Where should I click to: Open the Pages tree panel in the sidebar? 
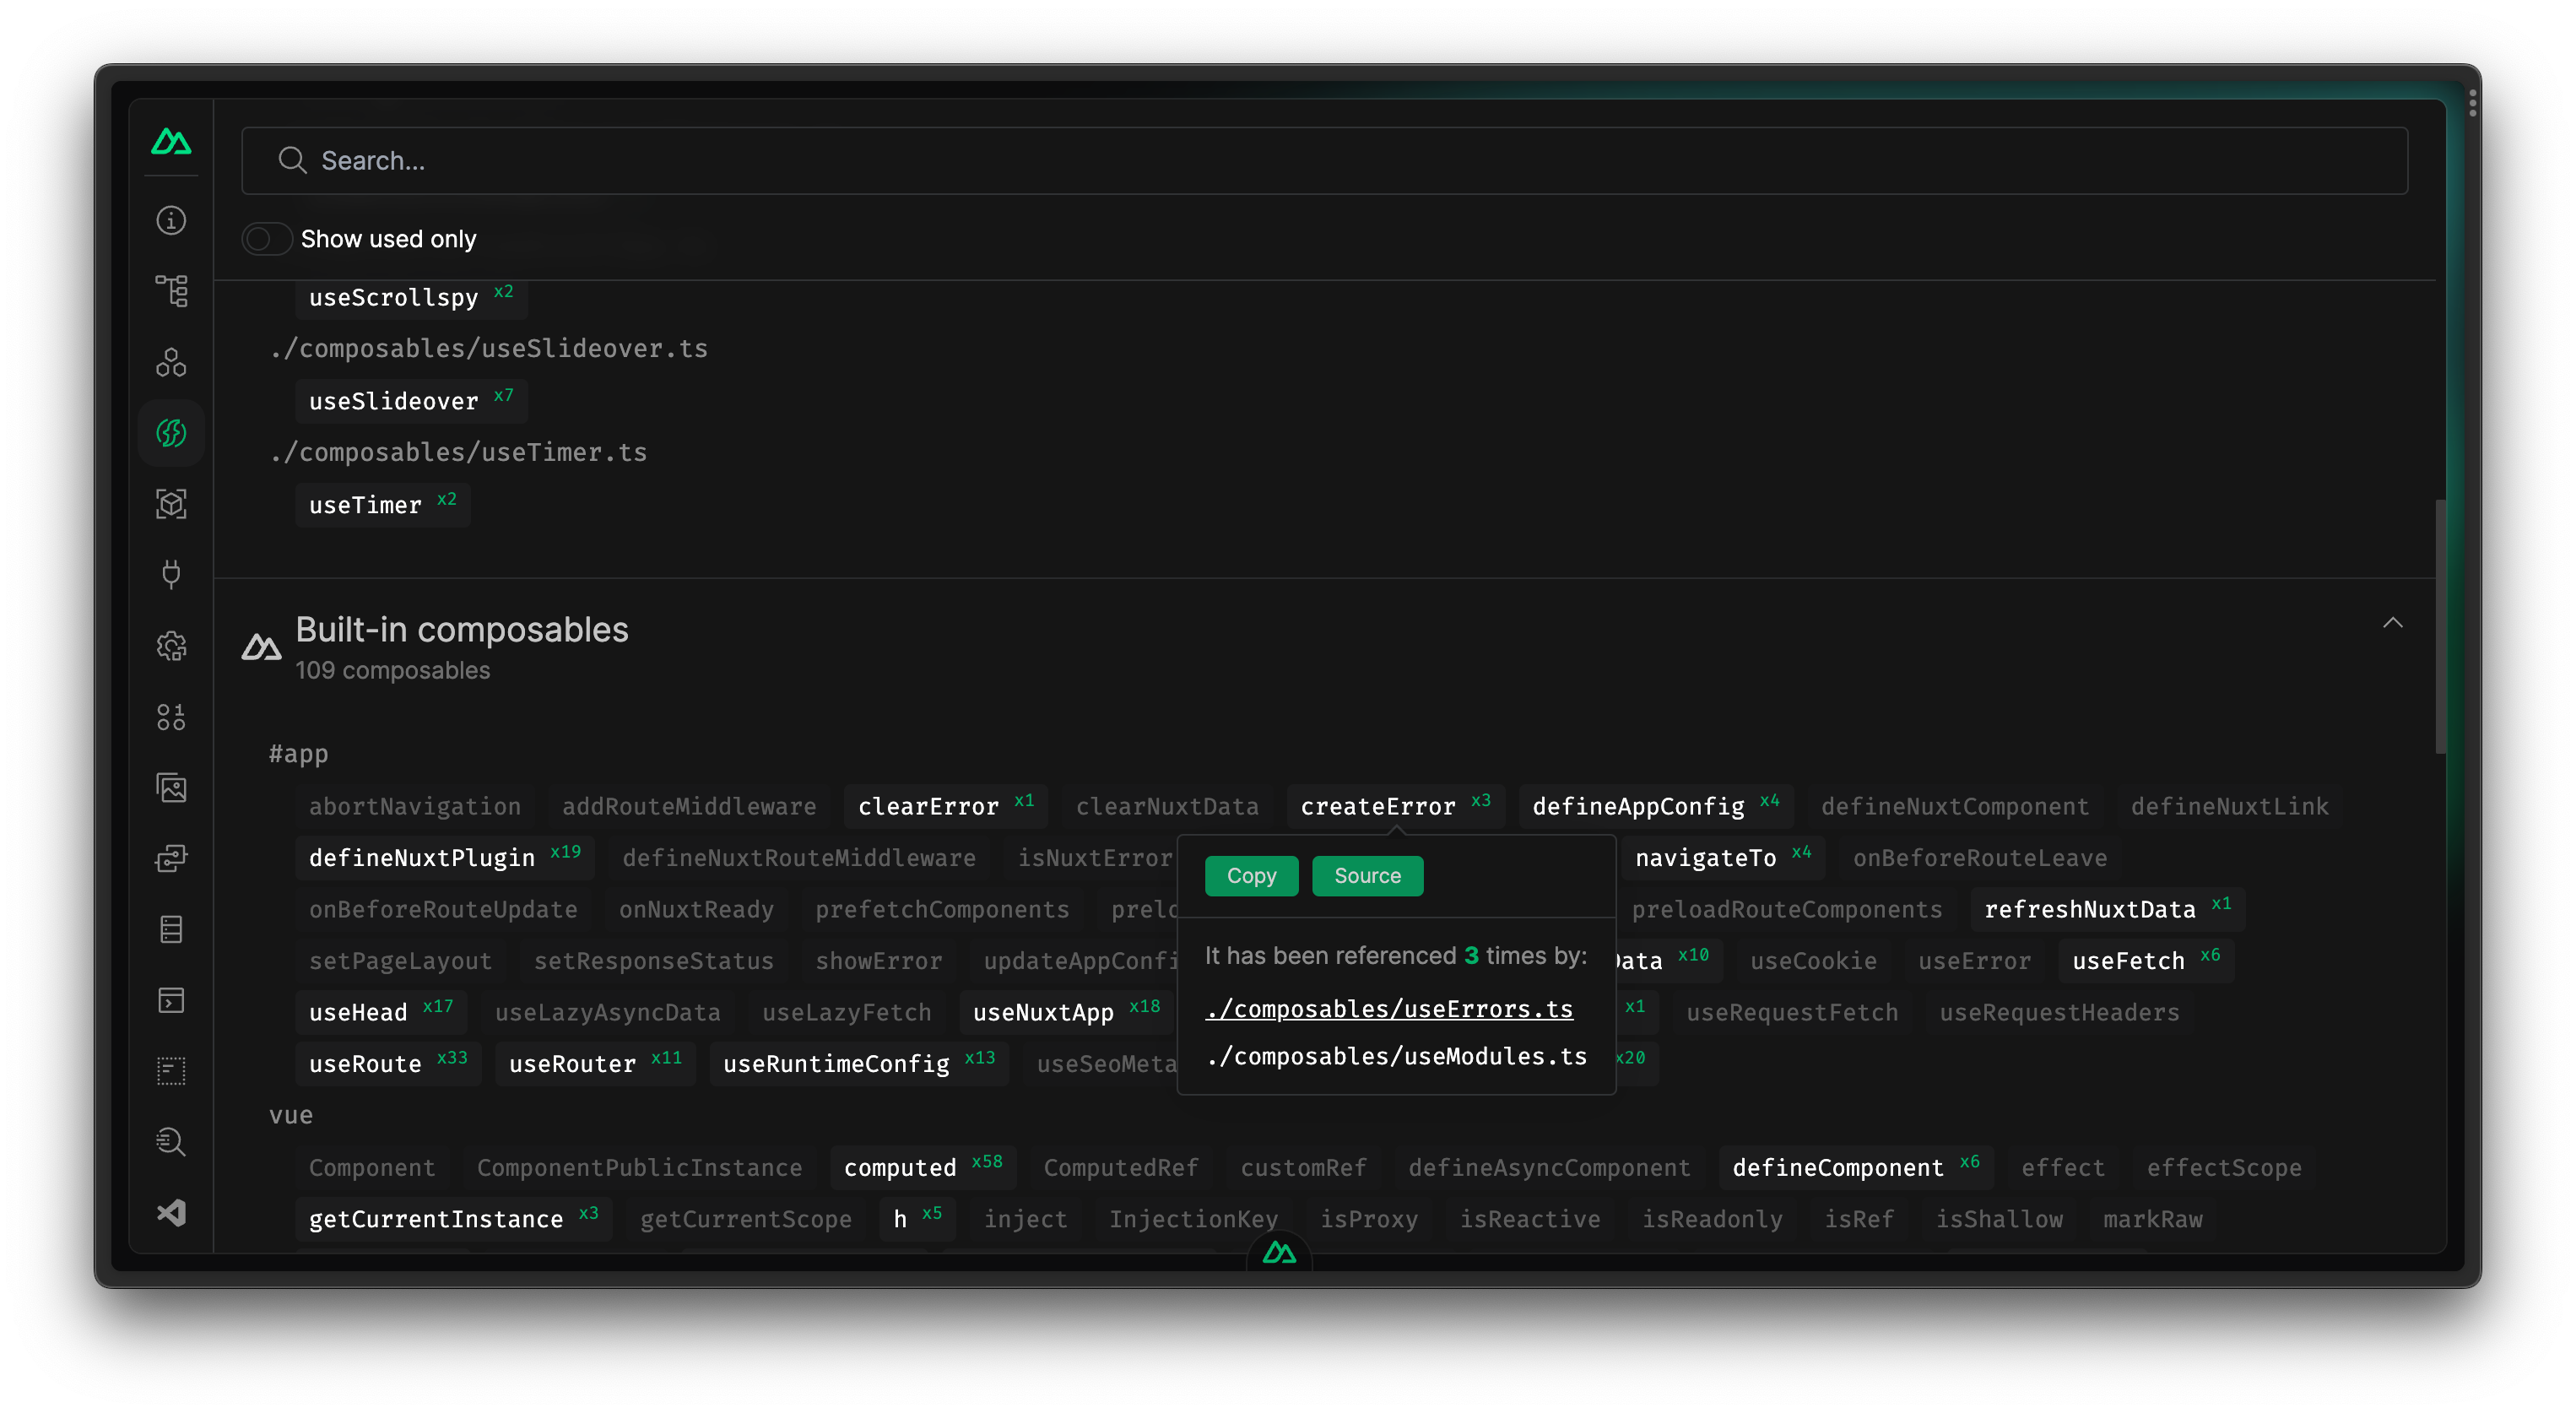pyautogui.click(x=171, y=290)
